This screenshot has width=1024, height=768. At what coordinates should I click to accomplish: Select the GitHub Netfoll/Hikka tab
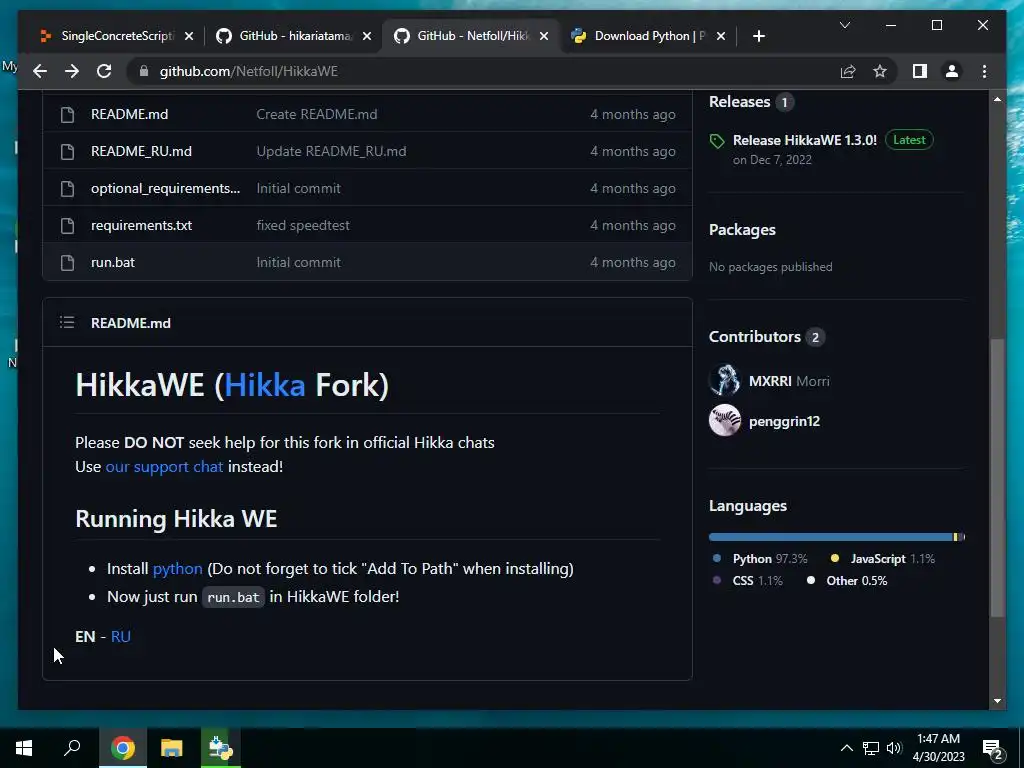pos(470,36)
